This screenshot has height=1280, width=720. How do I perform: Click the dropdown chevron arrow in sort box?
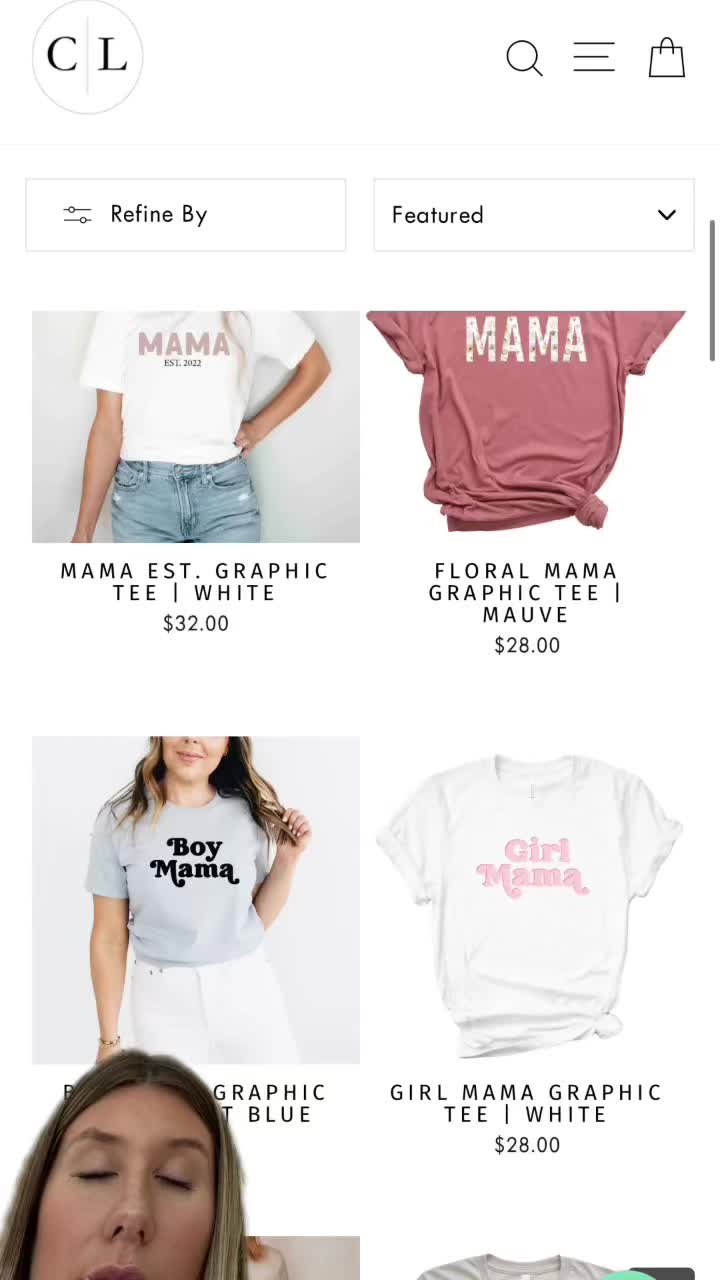point(667,215)
